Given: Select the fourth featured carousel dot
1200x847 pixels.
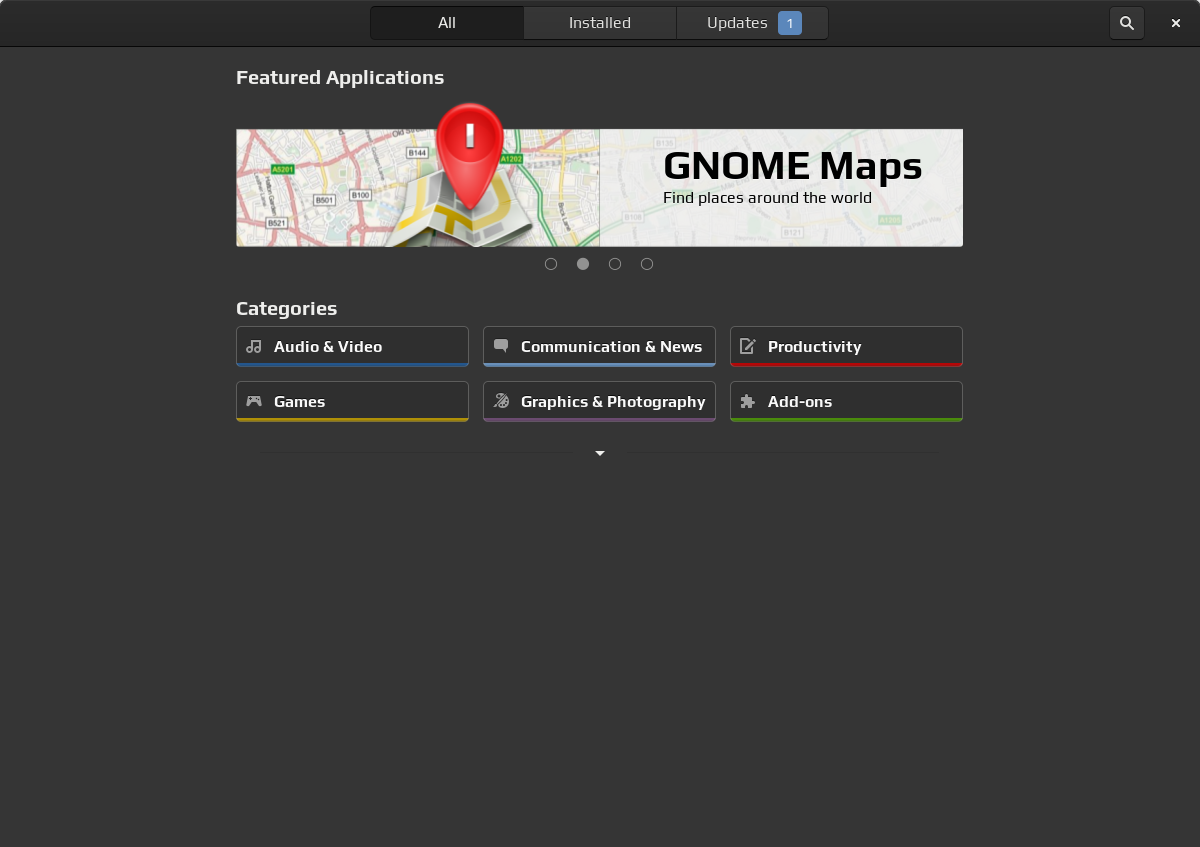Looking at the screenshot, I should 647,264.
